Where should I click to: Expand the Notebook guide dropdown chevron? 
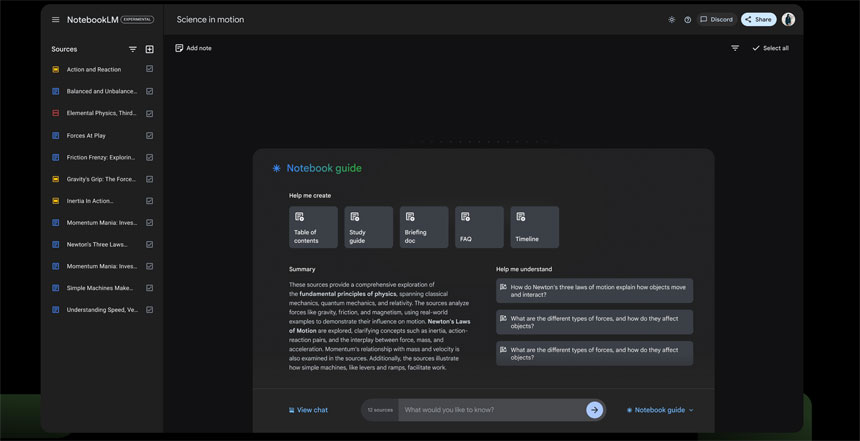(x=691, y=410)
